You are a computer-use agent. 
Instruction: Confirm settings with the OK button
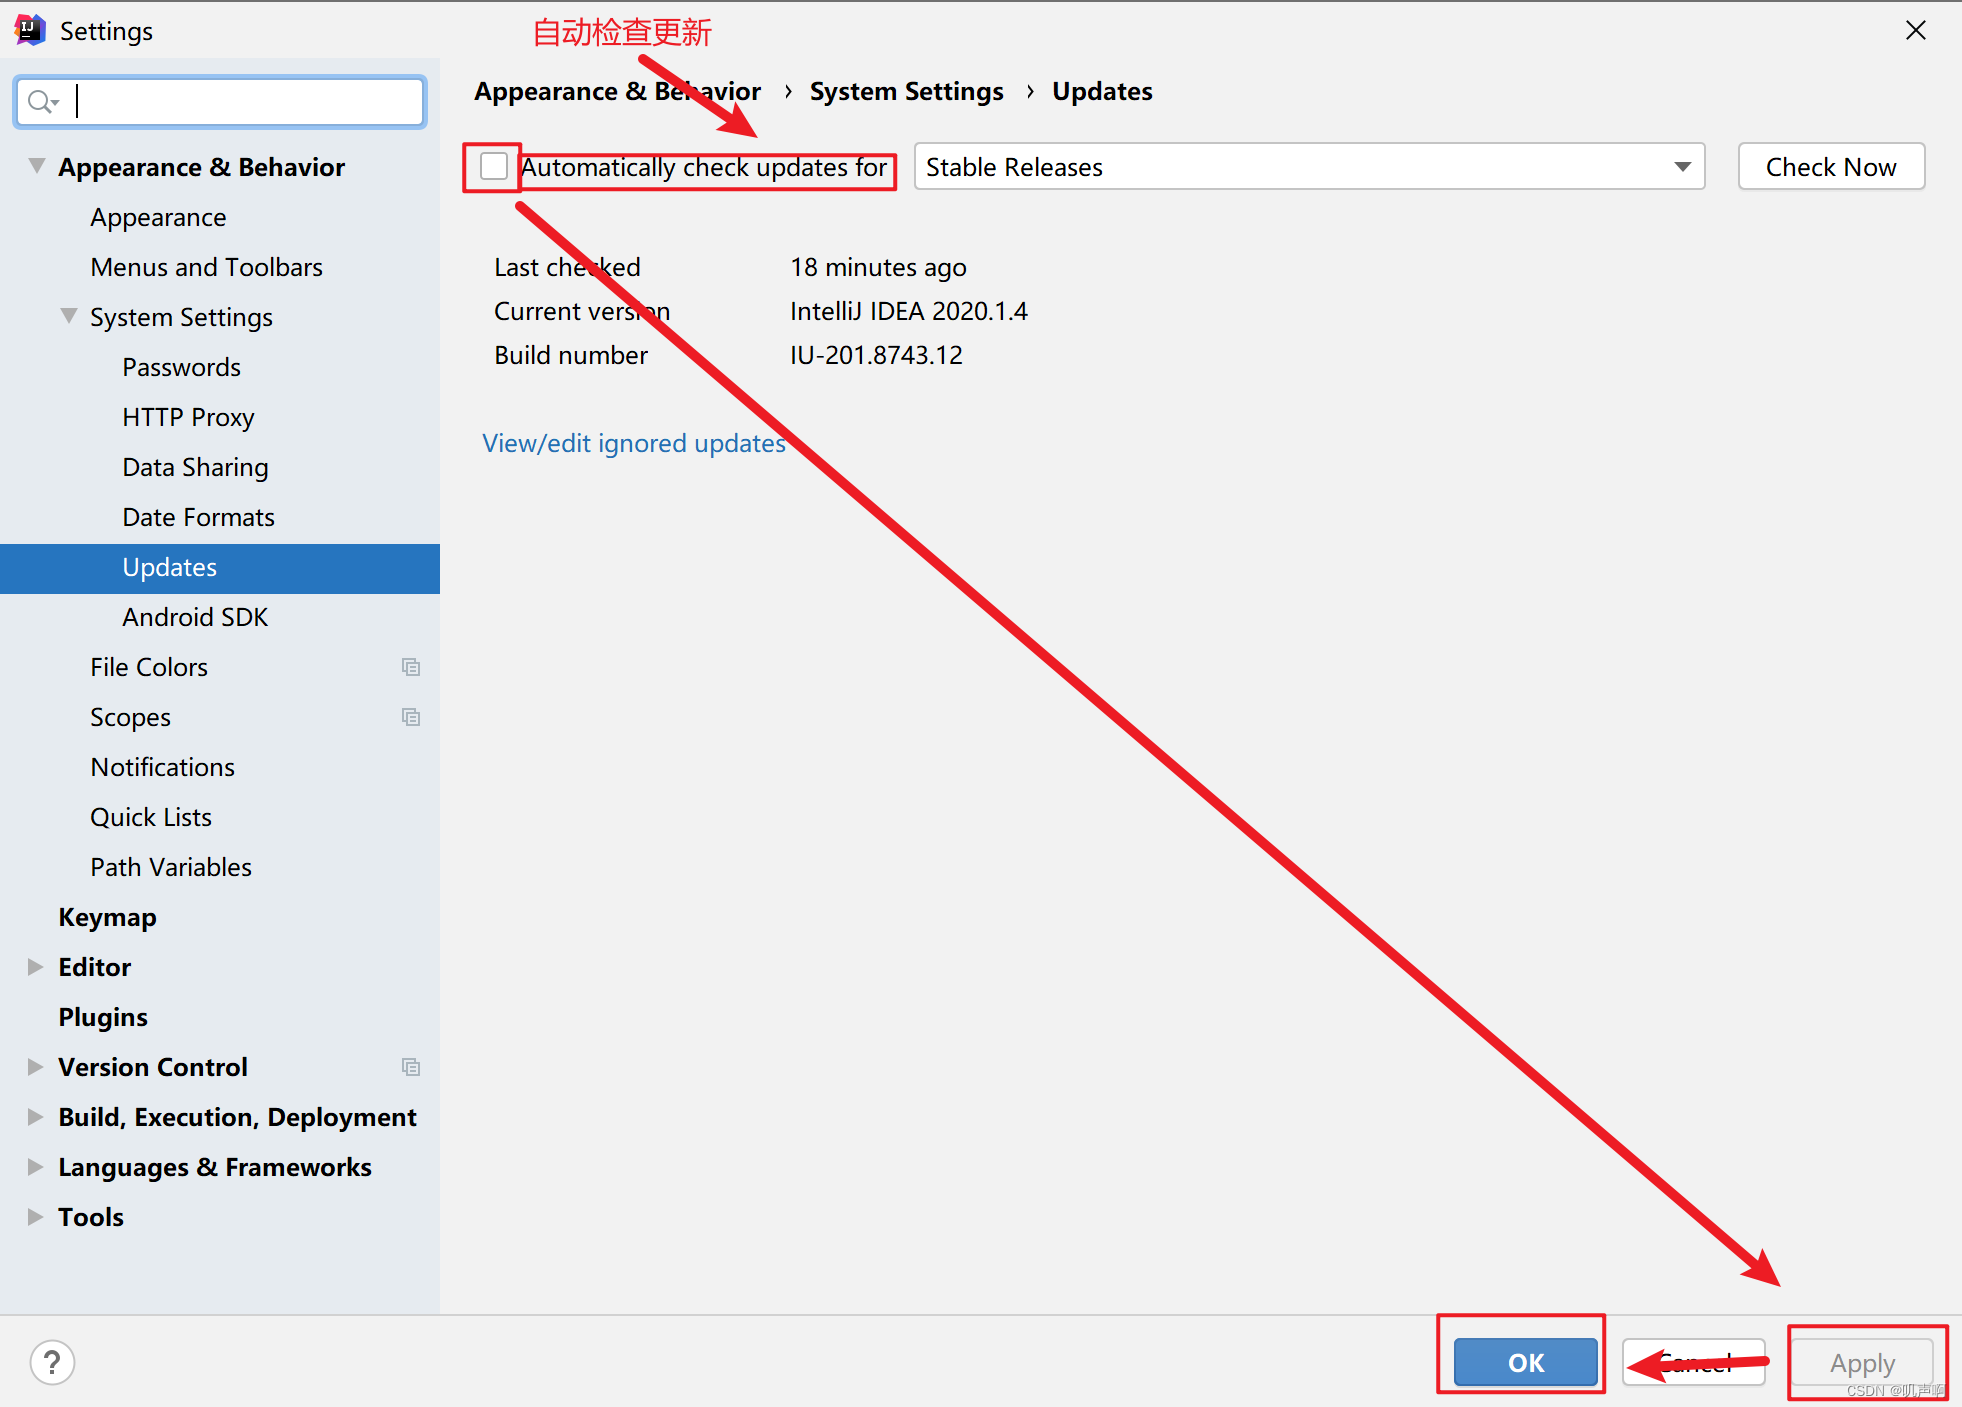pos(1525,1362)
